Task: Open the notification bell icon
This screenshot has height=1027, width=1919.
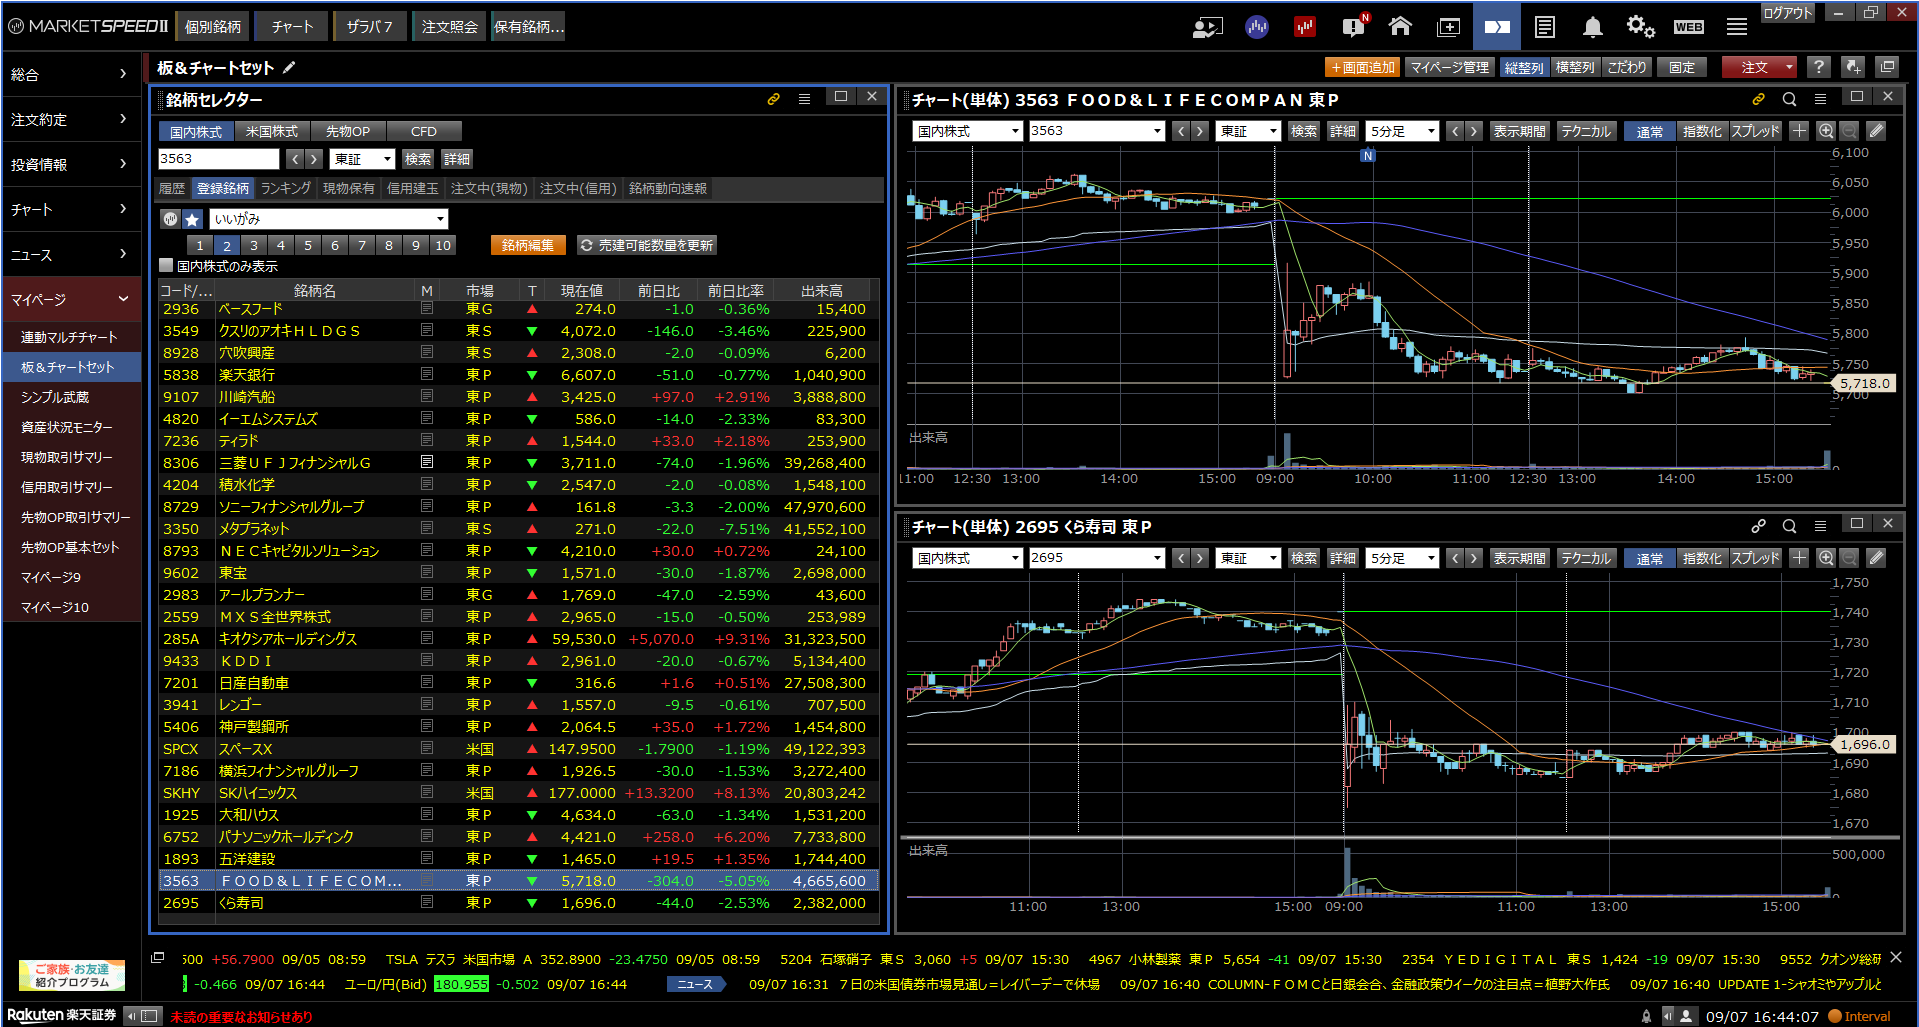Action: [x=1593, y=27]
